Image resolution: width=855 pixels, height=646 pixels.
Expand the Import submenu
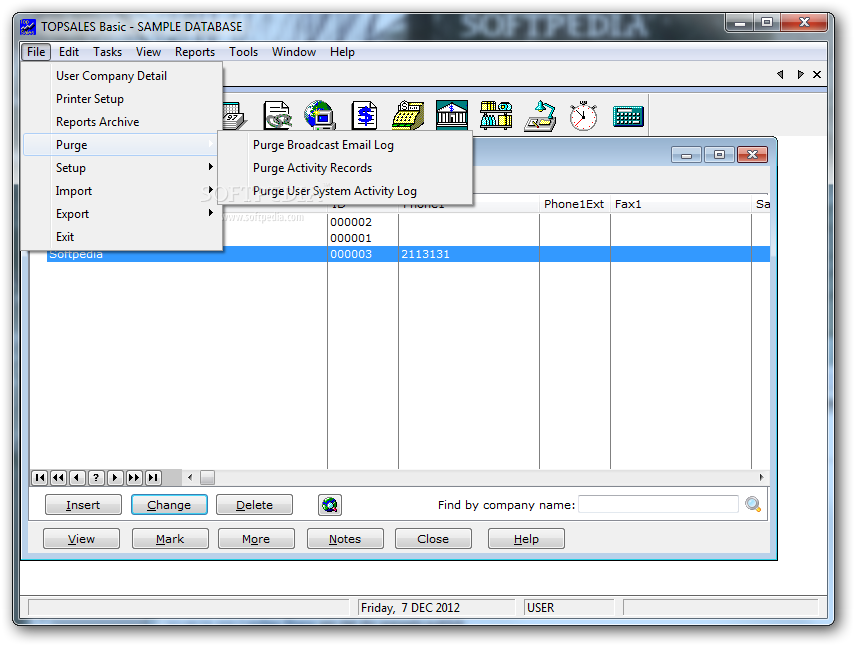click(x=122, y=191)
